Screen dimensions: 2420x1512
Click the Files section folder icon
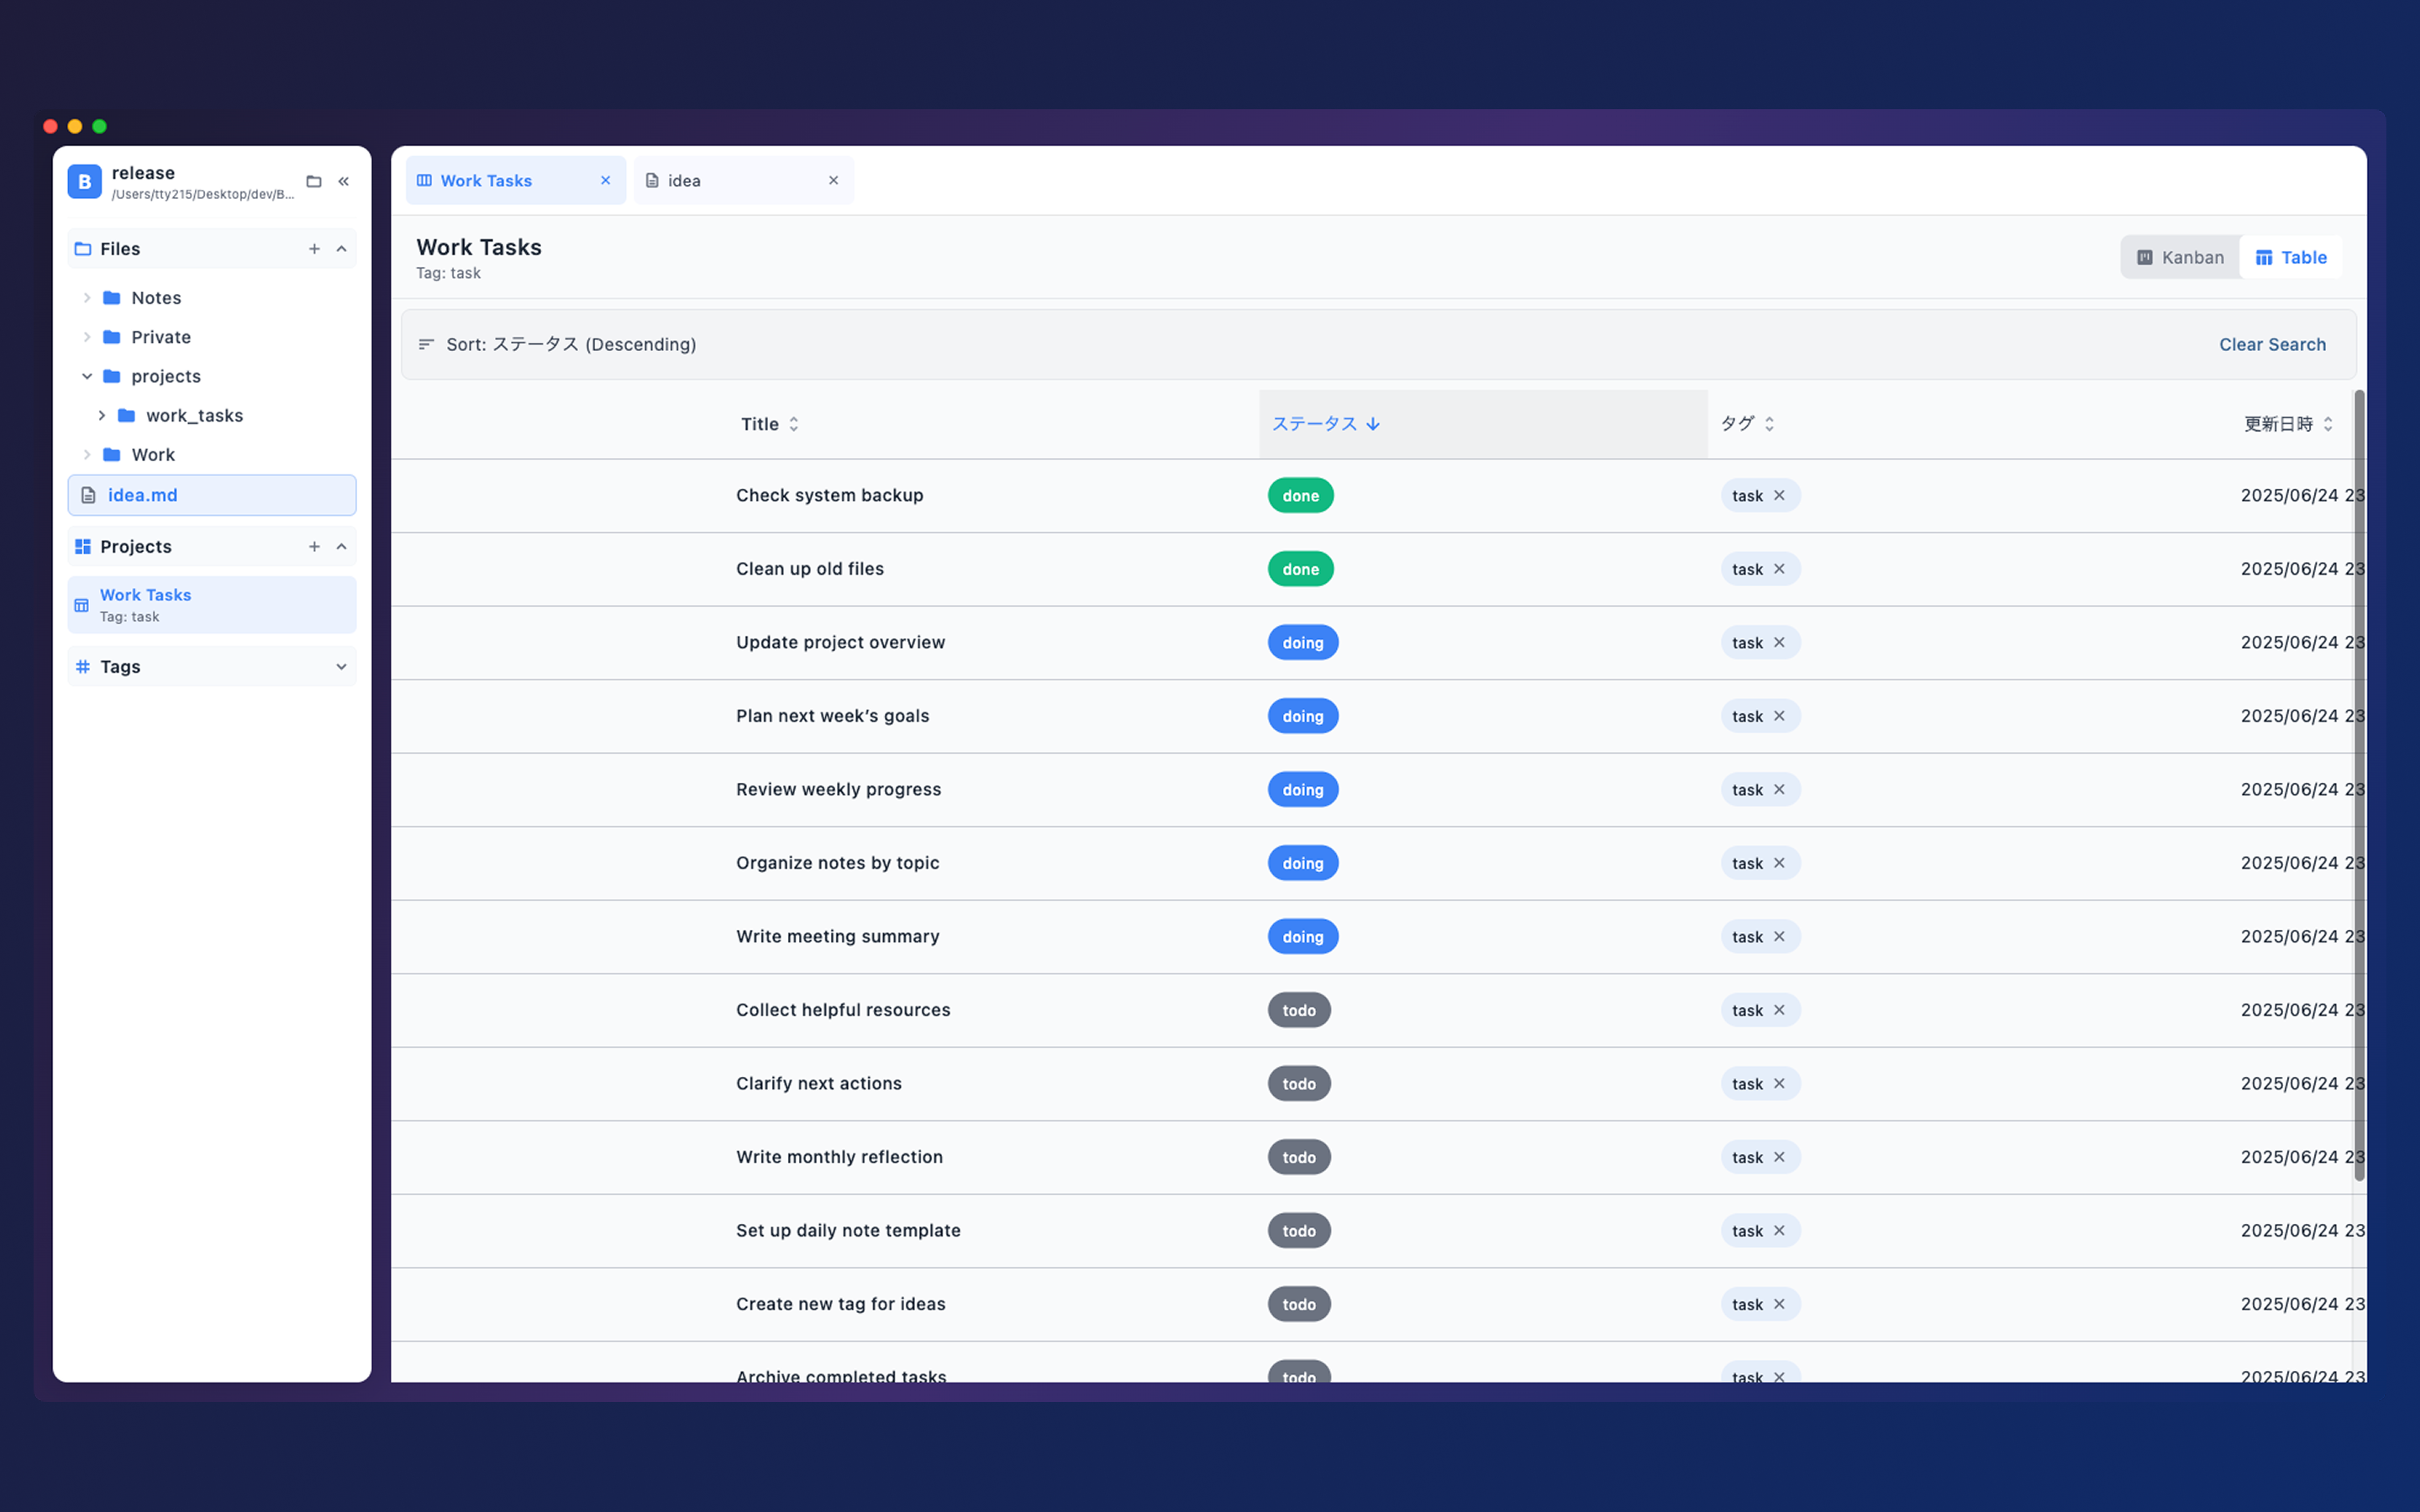[x=83, y=249]
